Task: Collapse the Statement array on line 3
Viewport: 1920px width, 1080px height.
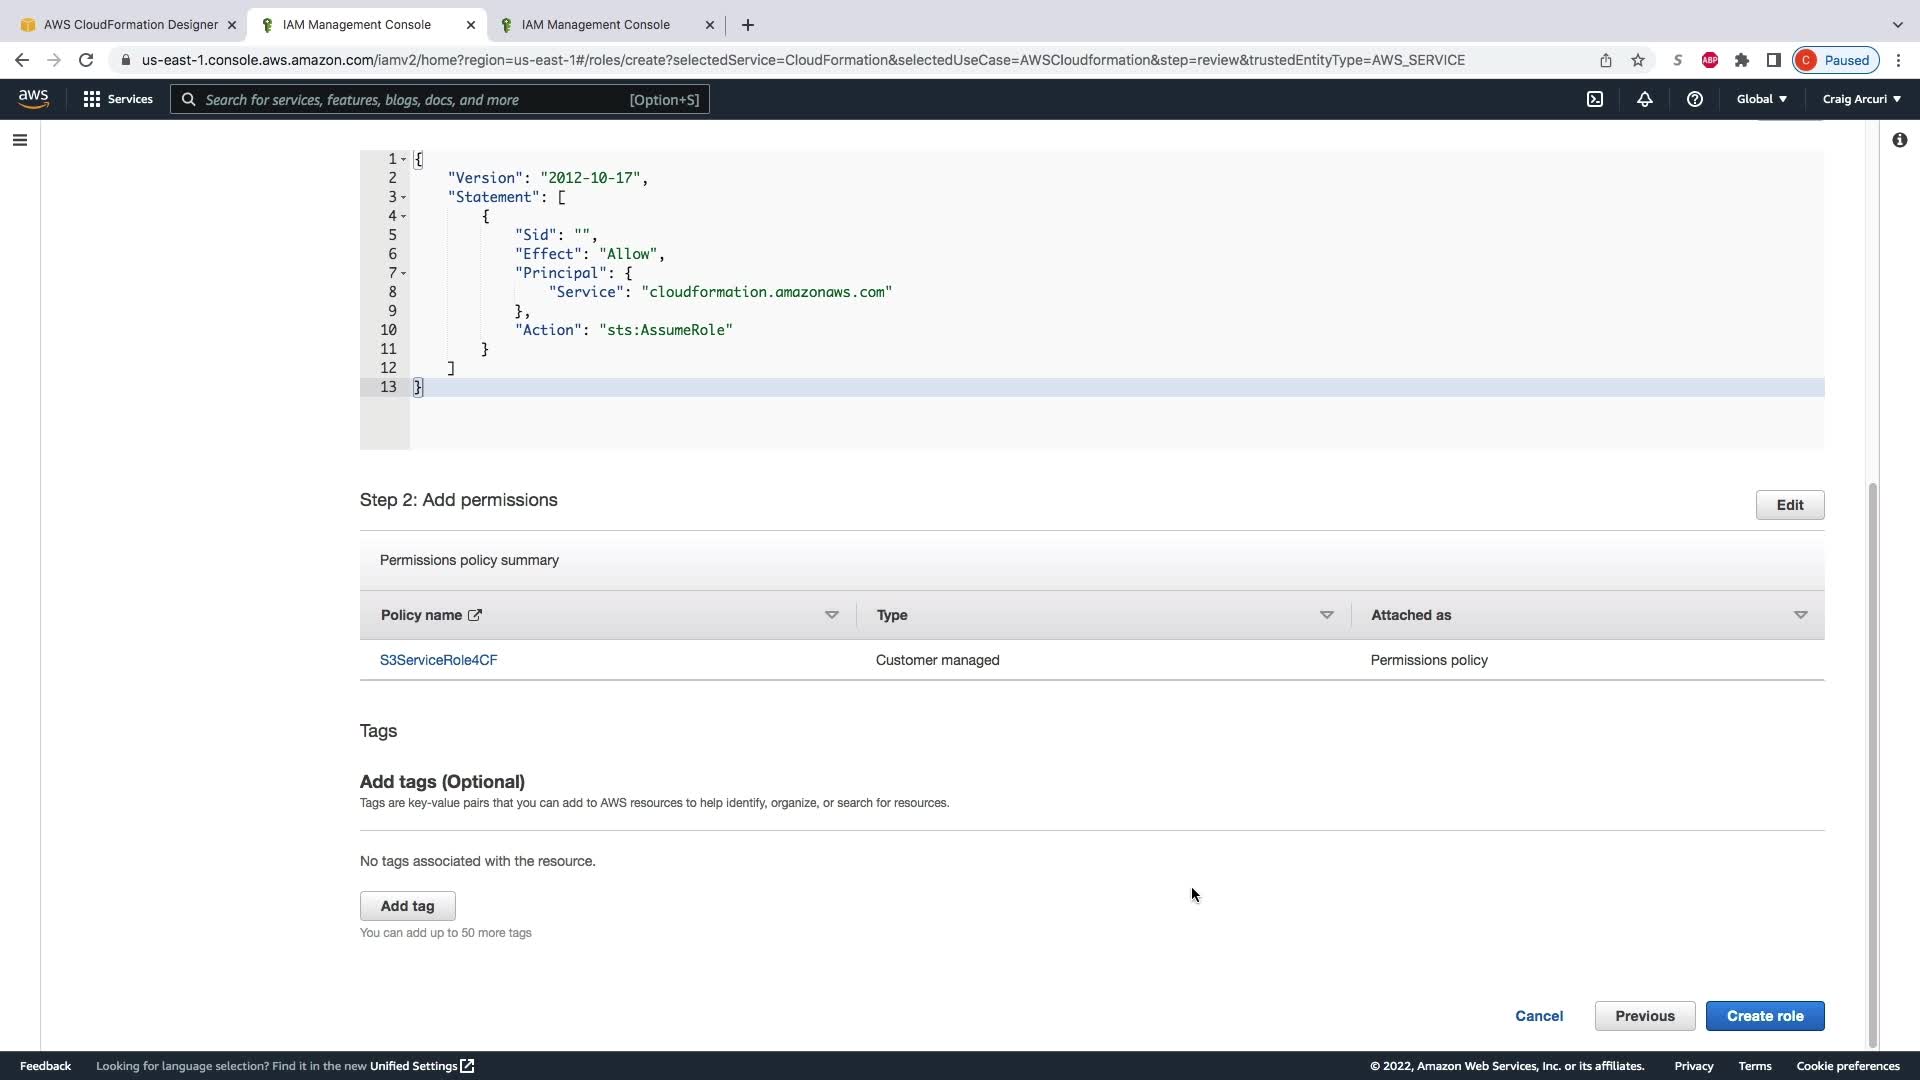Action: tap(404, 197)
